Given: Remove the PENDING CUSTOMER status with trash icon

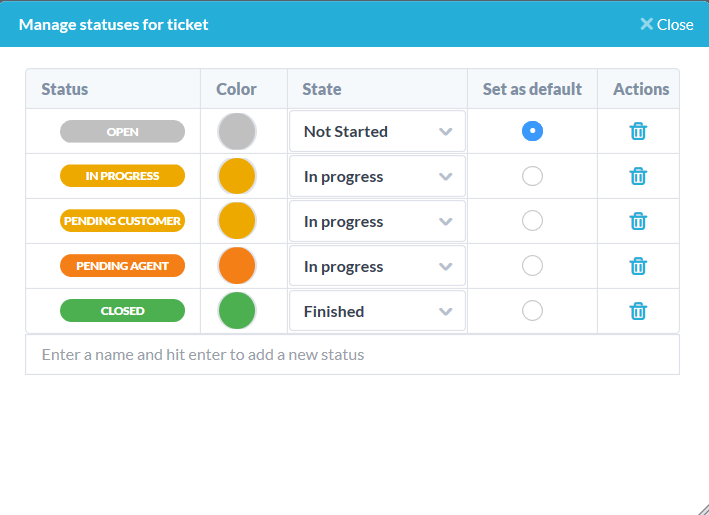Looking at the screenshot, I should (x=638, y=221).
